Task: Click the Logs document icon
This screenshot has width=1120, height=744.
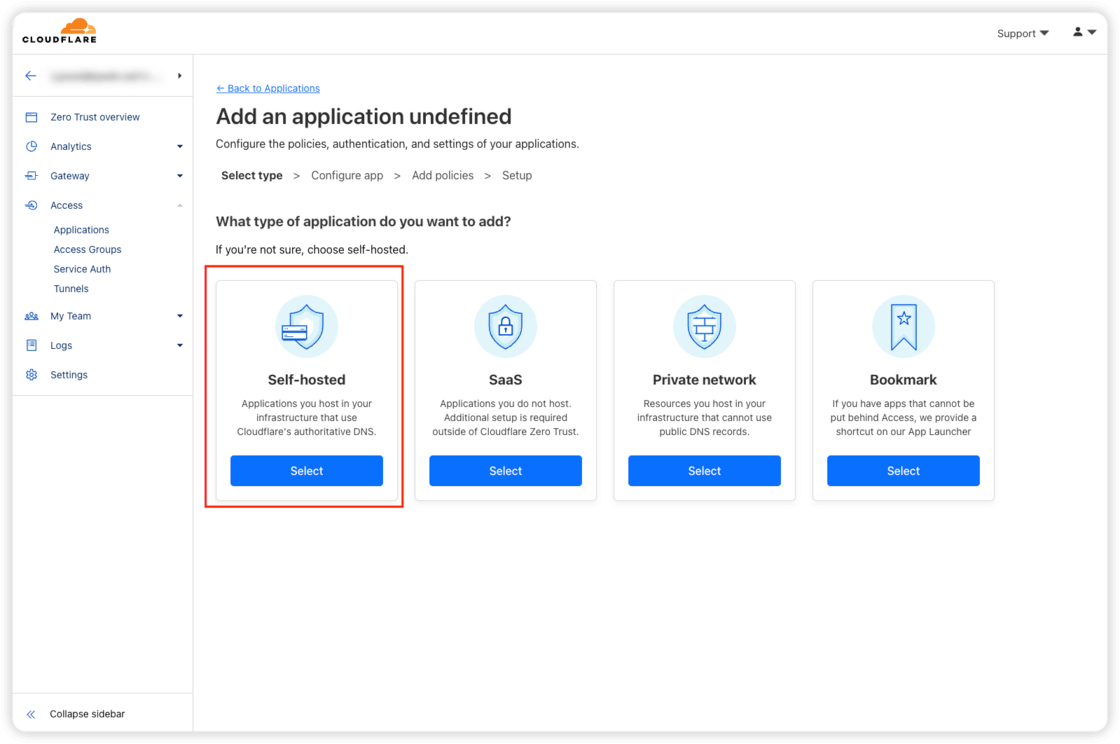Action: [31, 346]
